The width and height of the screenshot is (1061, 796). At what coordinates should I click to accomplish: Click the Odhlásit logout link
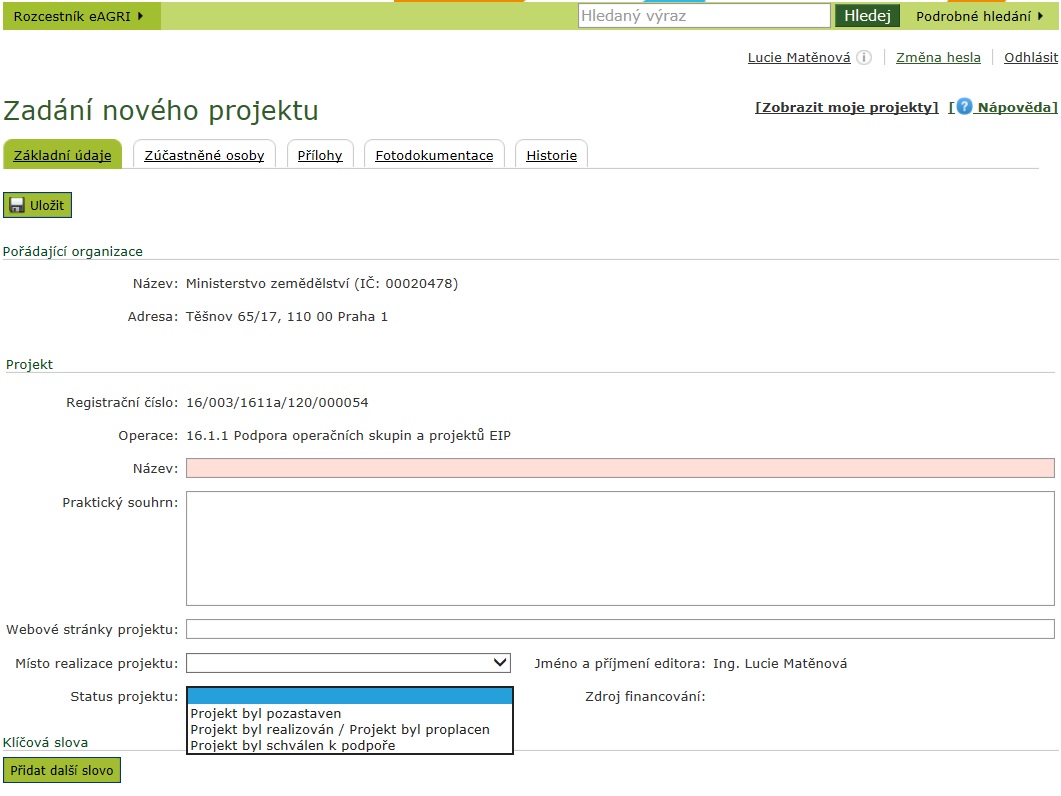[1030, 58]
